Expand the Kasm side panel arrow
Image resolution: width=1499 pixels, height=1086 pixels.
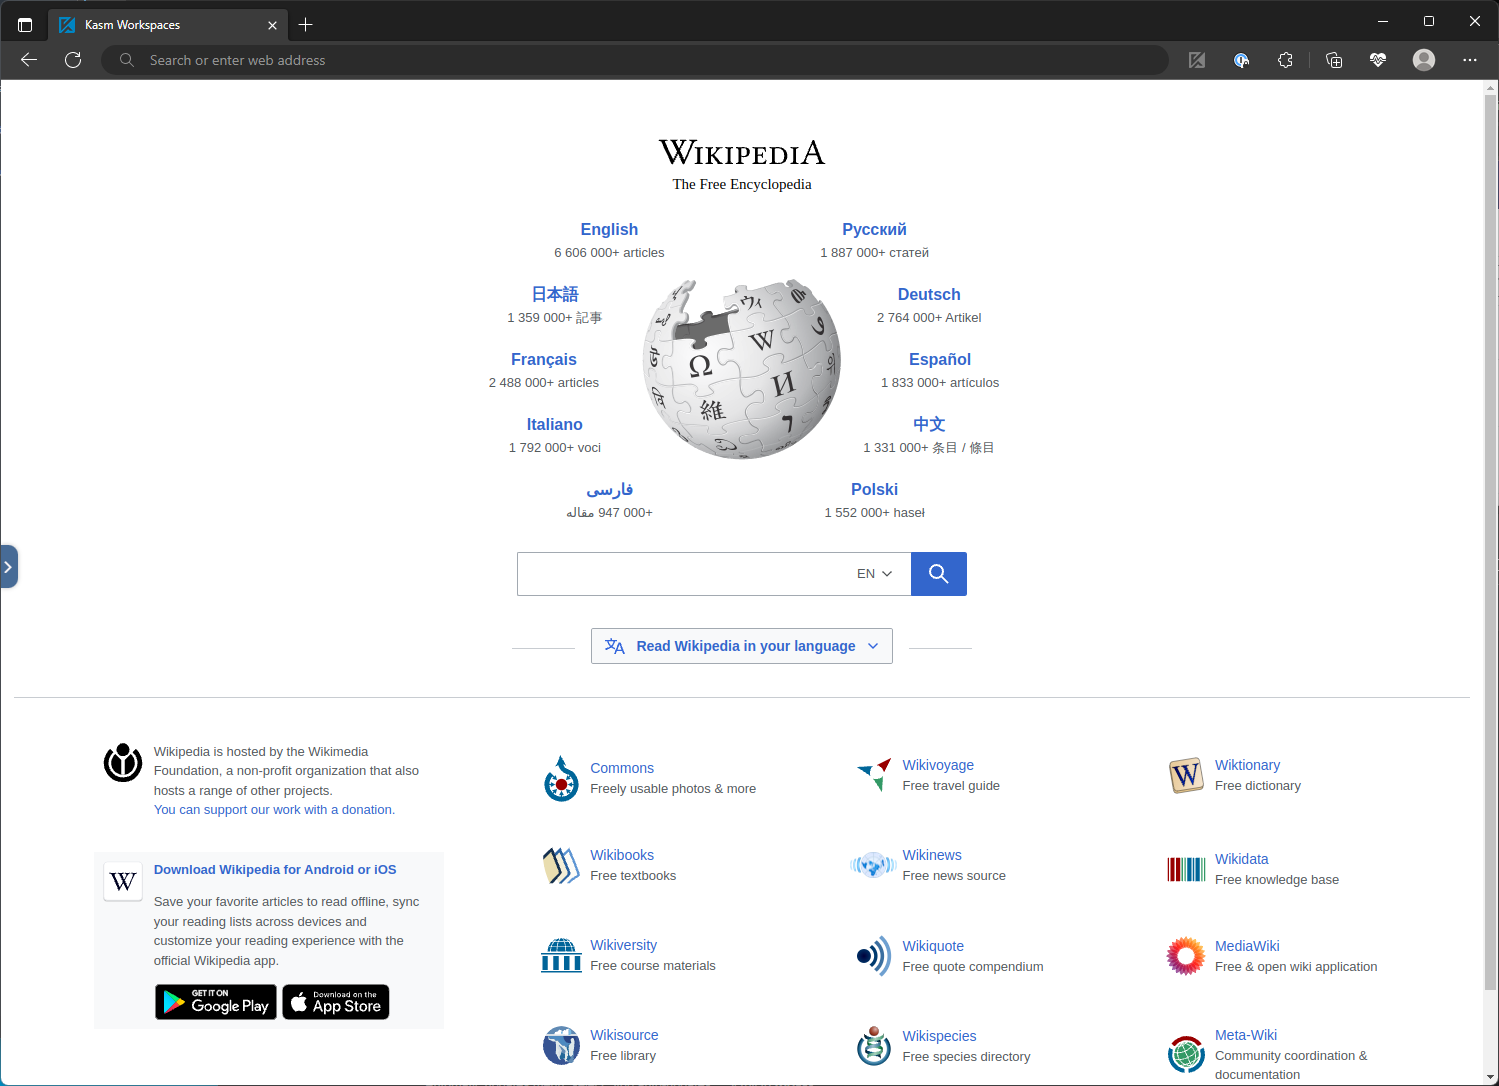(x=8, y=567)
